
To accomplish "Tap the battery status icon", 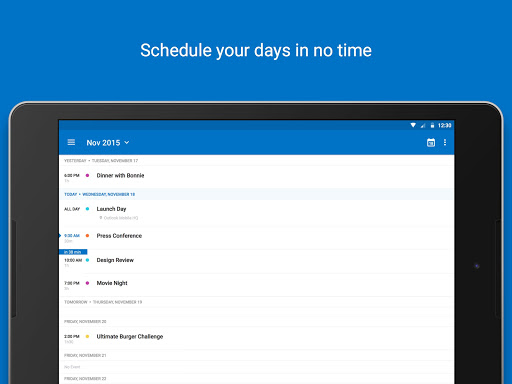I will coord(432,125).
